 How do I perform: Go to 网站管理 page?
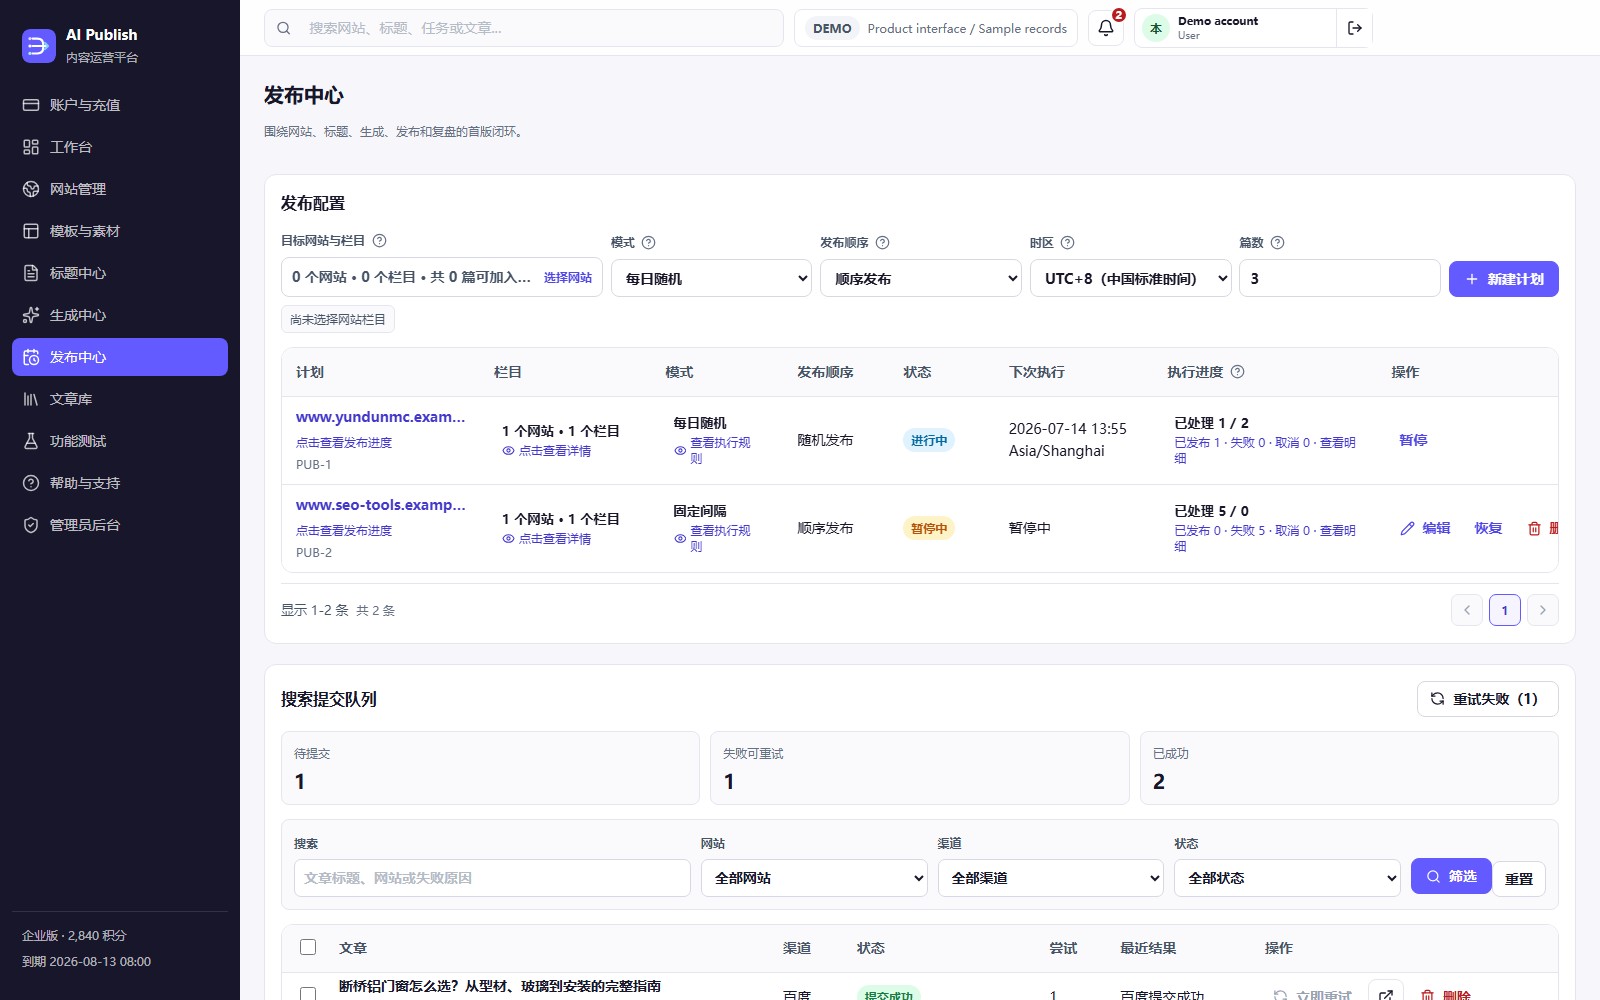click(x=120, y=189)
